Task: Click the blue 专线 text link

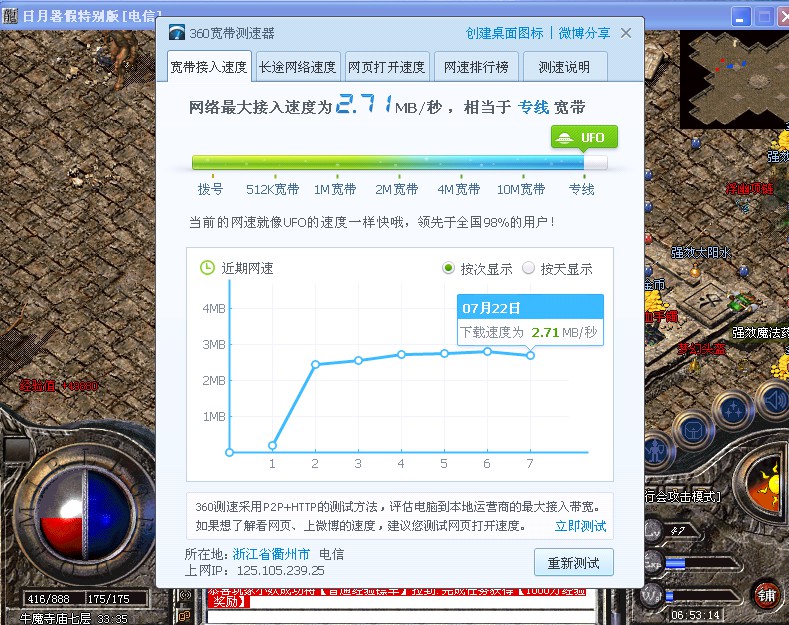Action: [533, 107]
